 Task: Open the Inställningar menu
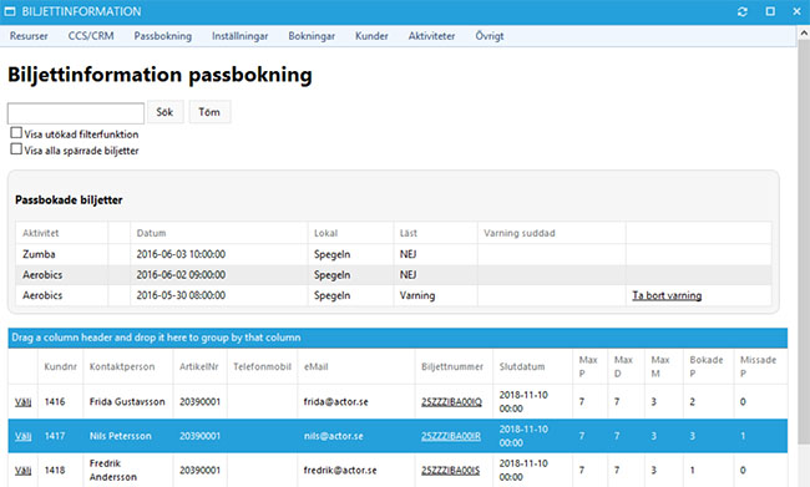pos(240,36)
